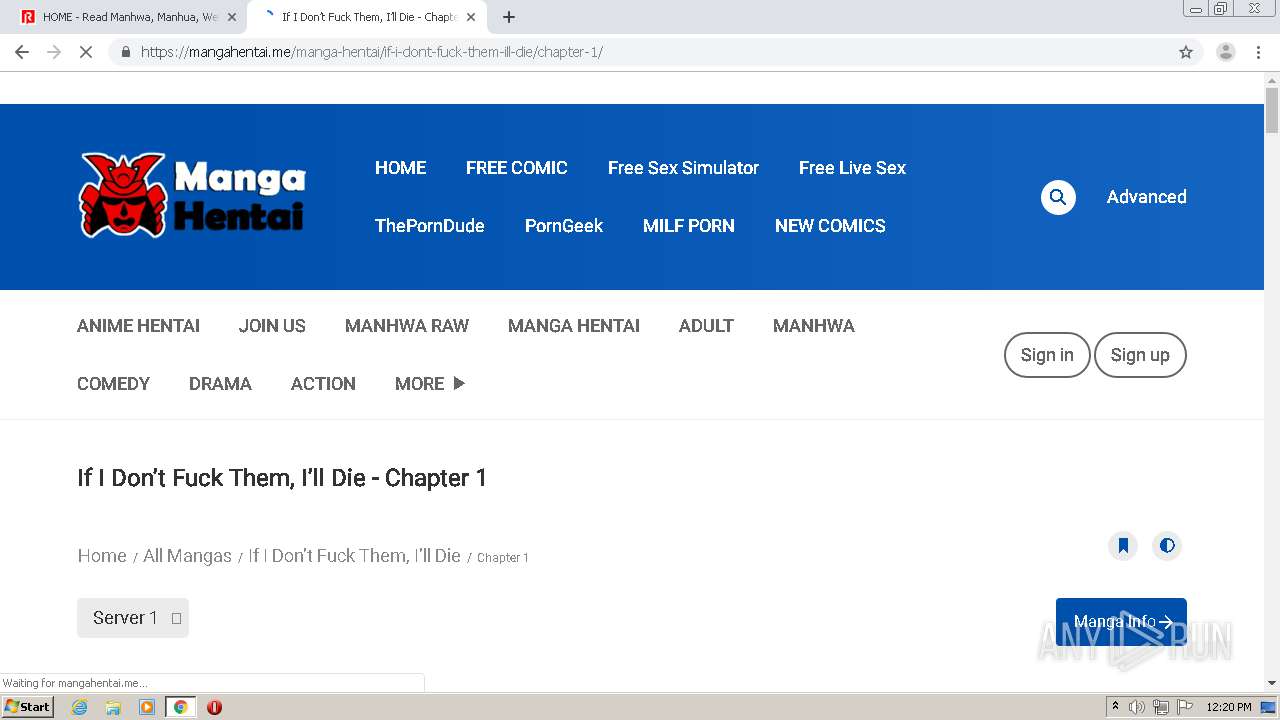The height and width of the screenshot is (720, 1280).
Task: Open the file explorer taskbar icon
Action: tap(113, 707)
